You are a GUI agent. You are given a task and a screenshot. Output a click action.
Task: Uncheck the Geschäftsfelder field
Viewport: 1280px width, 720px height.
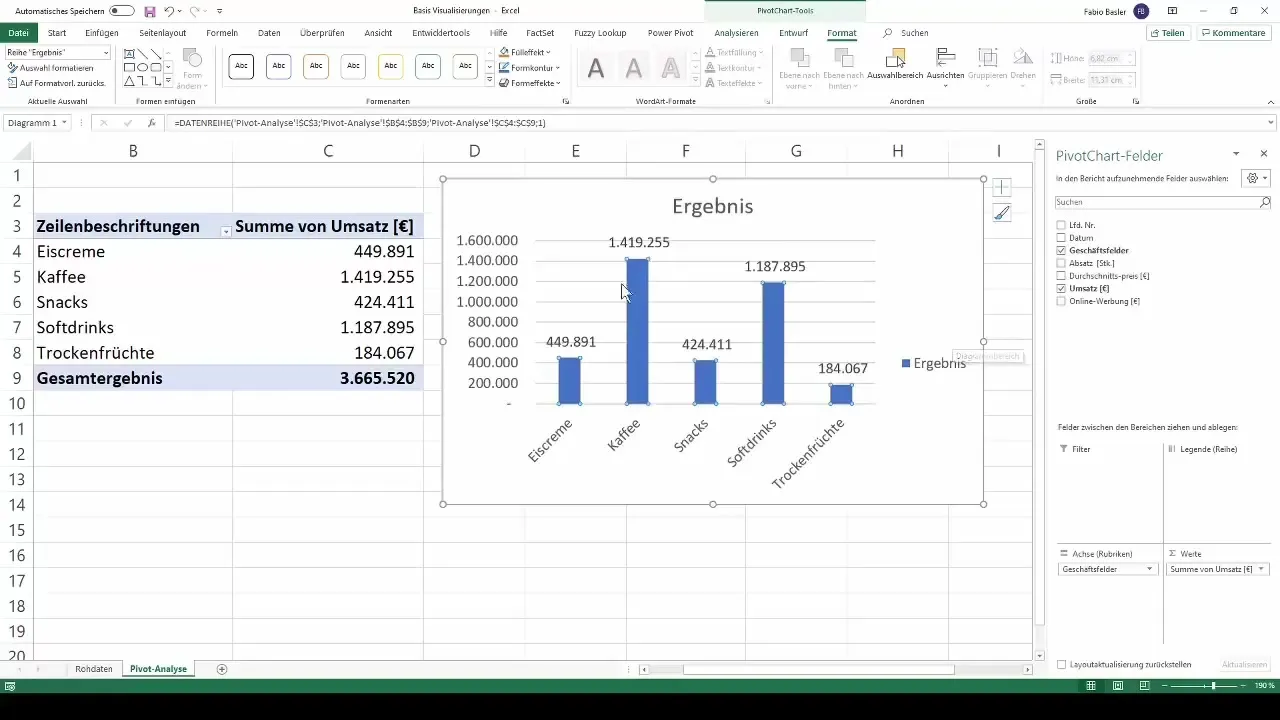1061,250
